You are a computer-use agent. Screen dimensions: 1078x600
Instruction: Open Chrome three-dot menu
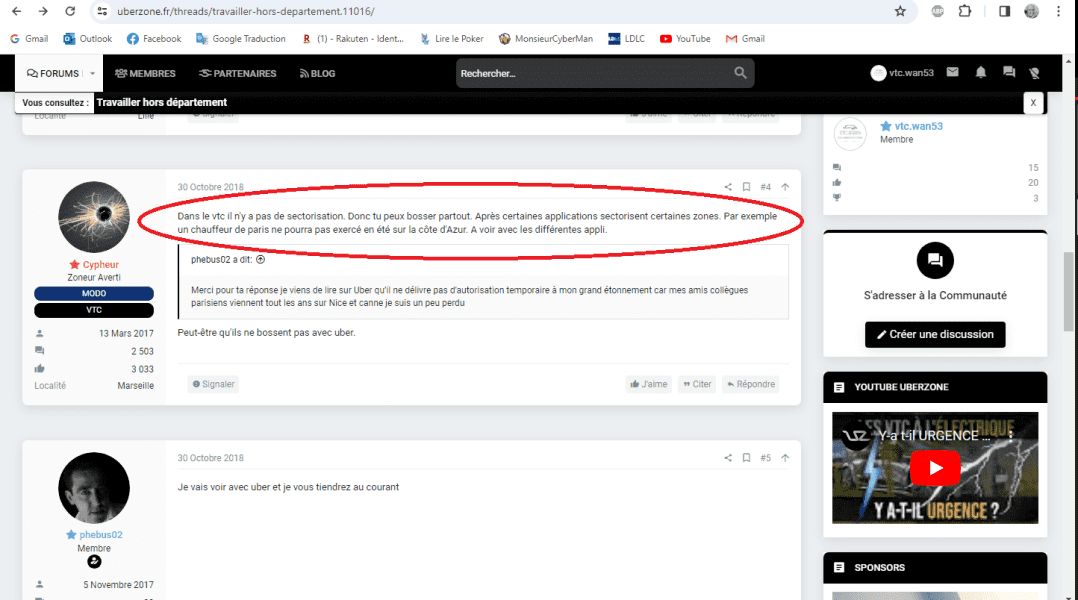click(1058, 11)
